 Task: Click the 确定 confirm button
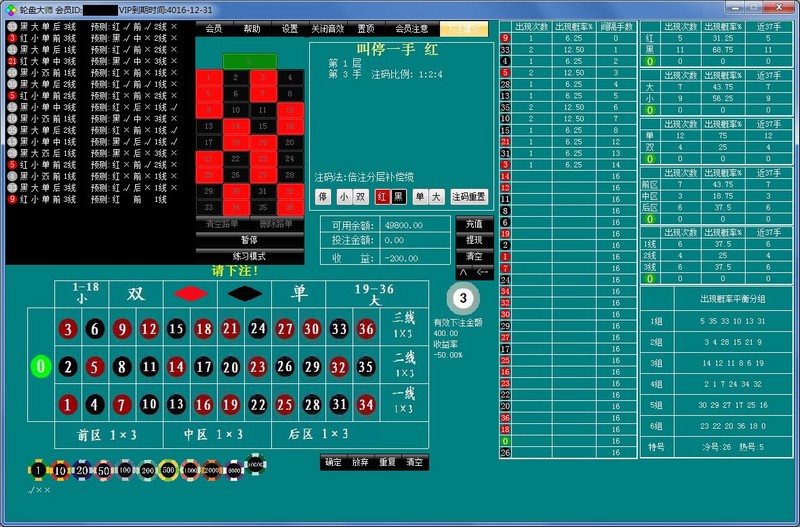(x=332, y=462)
